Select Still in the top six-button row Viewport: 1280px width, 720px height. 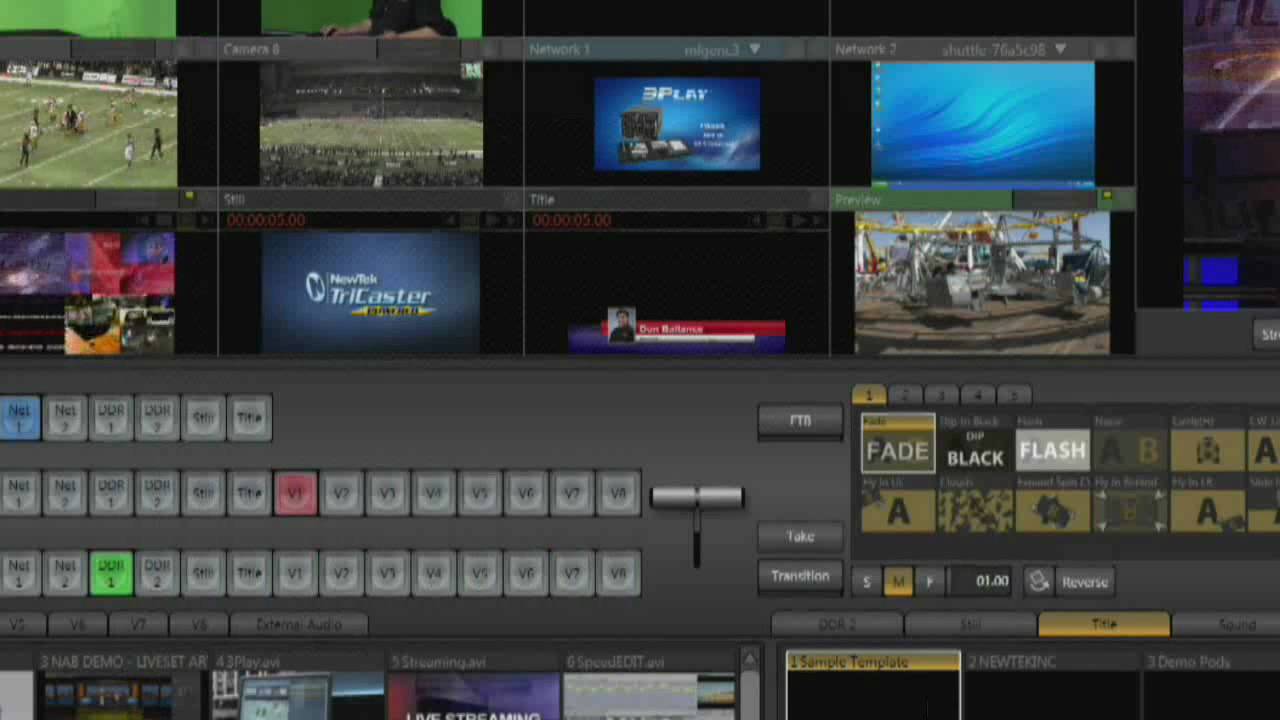click(203, 417)
